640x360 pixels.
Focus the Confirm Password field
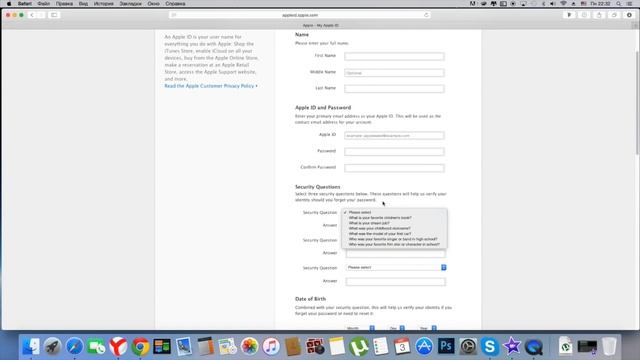(394, 168)
